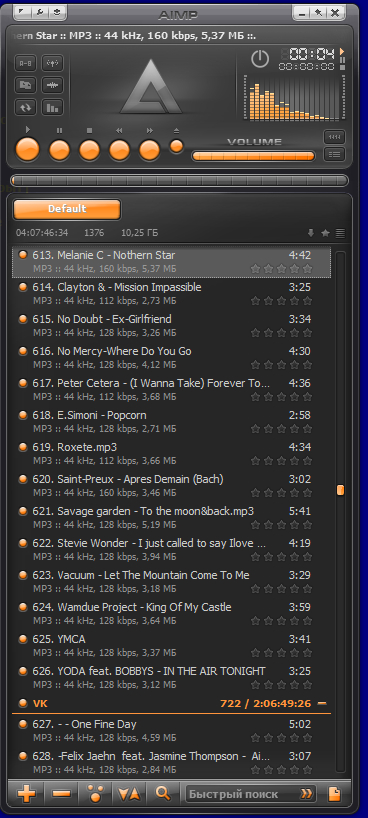Select track 613 Melanie C - Nothern Star
This screenshot has width=368, height=818.
coord(171,262)
